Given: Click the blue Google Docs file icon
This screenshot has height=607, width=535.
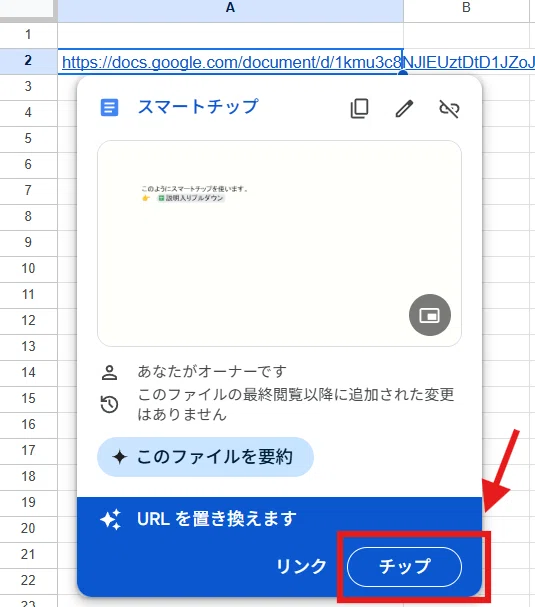Looking at the screenshot, I should pos(109,108).
